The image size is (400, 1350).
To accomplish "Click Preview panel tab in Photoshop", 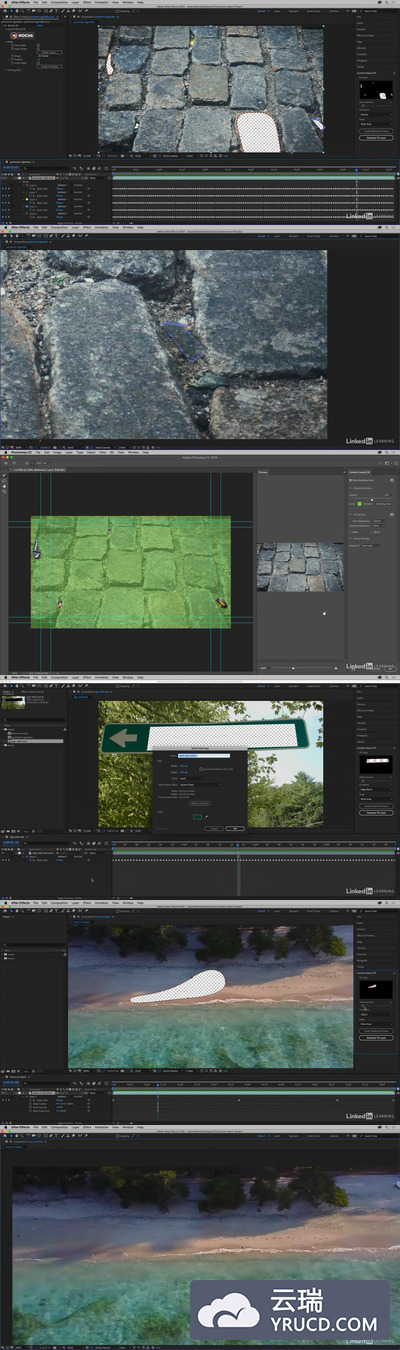I will tap(264, 472).
